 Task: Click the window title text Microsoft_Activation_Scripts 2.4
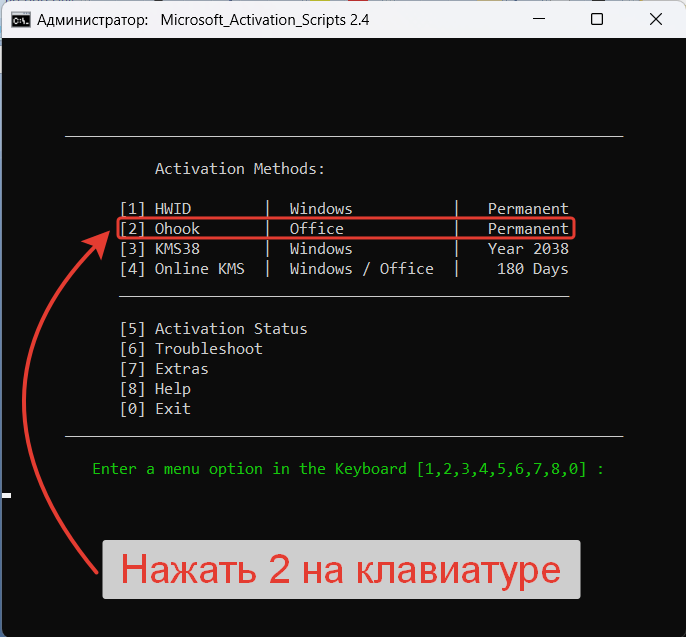[x=265, y=20]
